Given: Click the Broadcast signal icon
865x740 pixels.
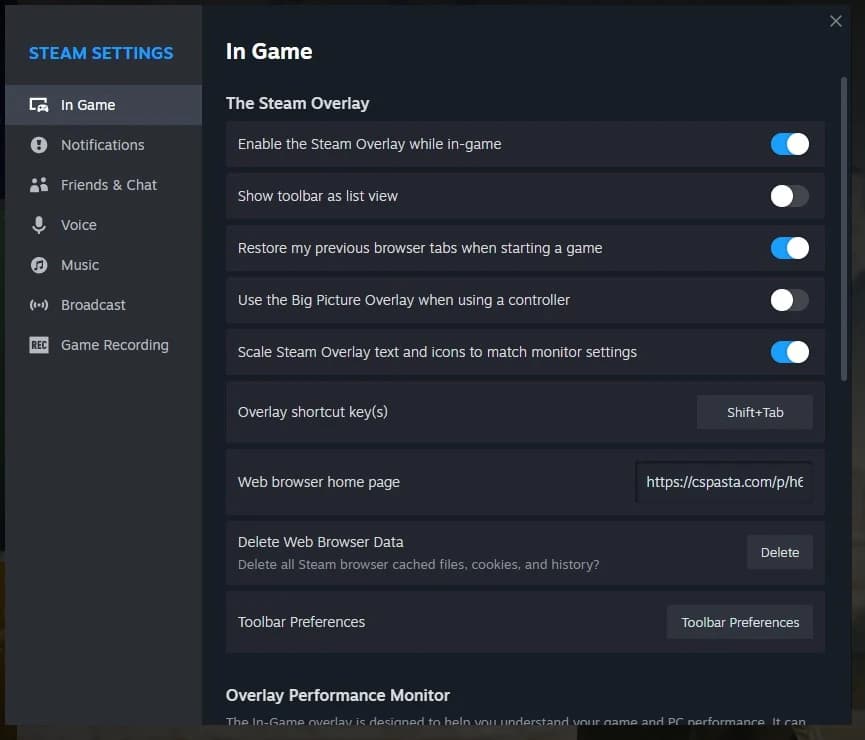Looking at the screenshot, I should click(39, 305).
